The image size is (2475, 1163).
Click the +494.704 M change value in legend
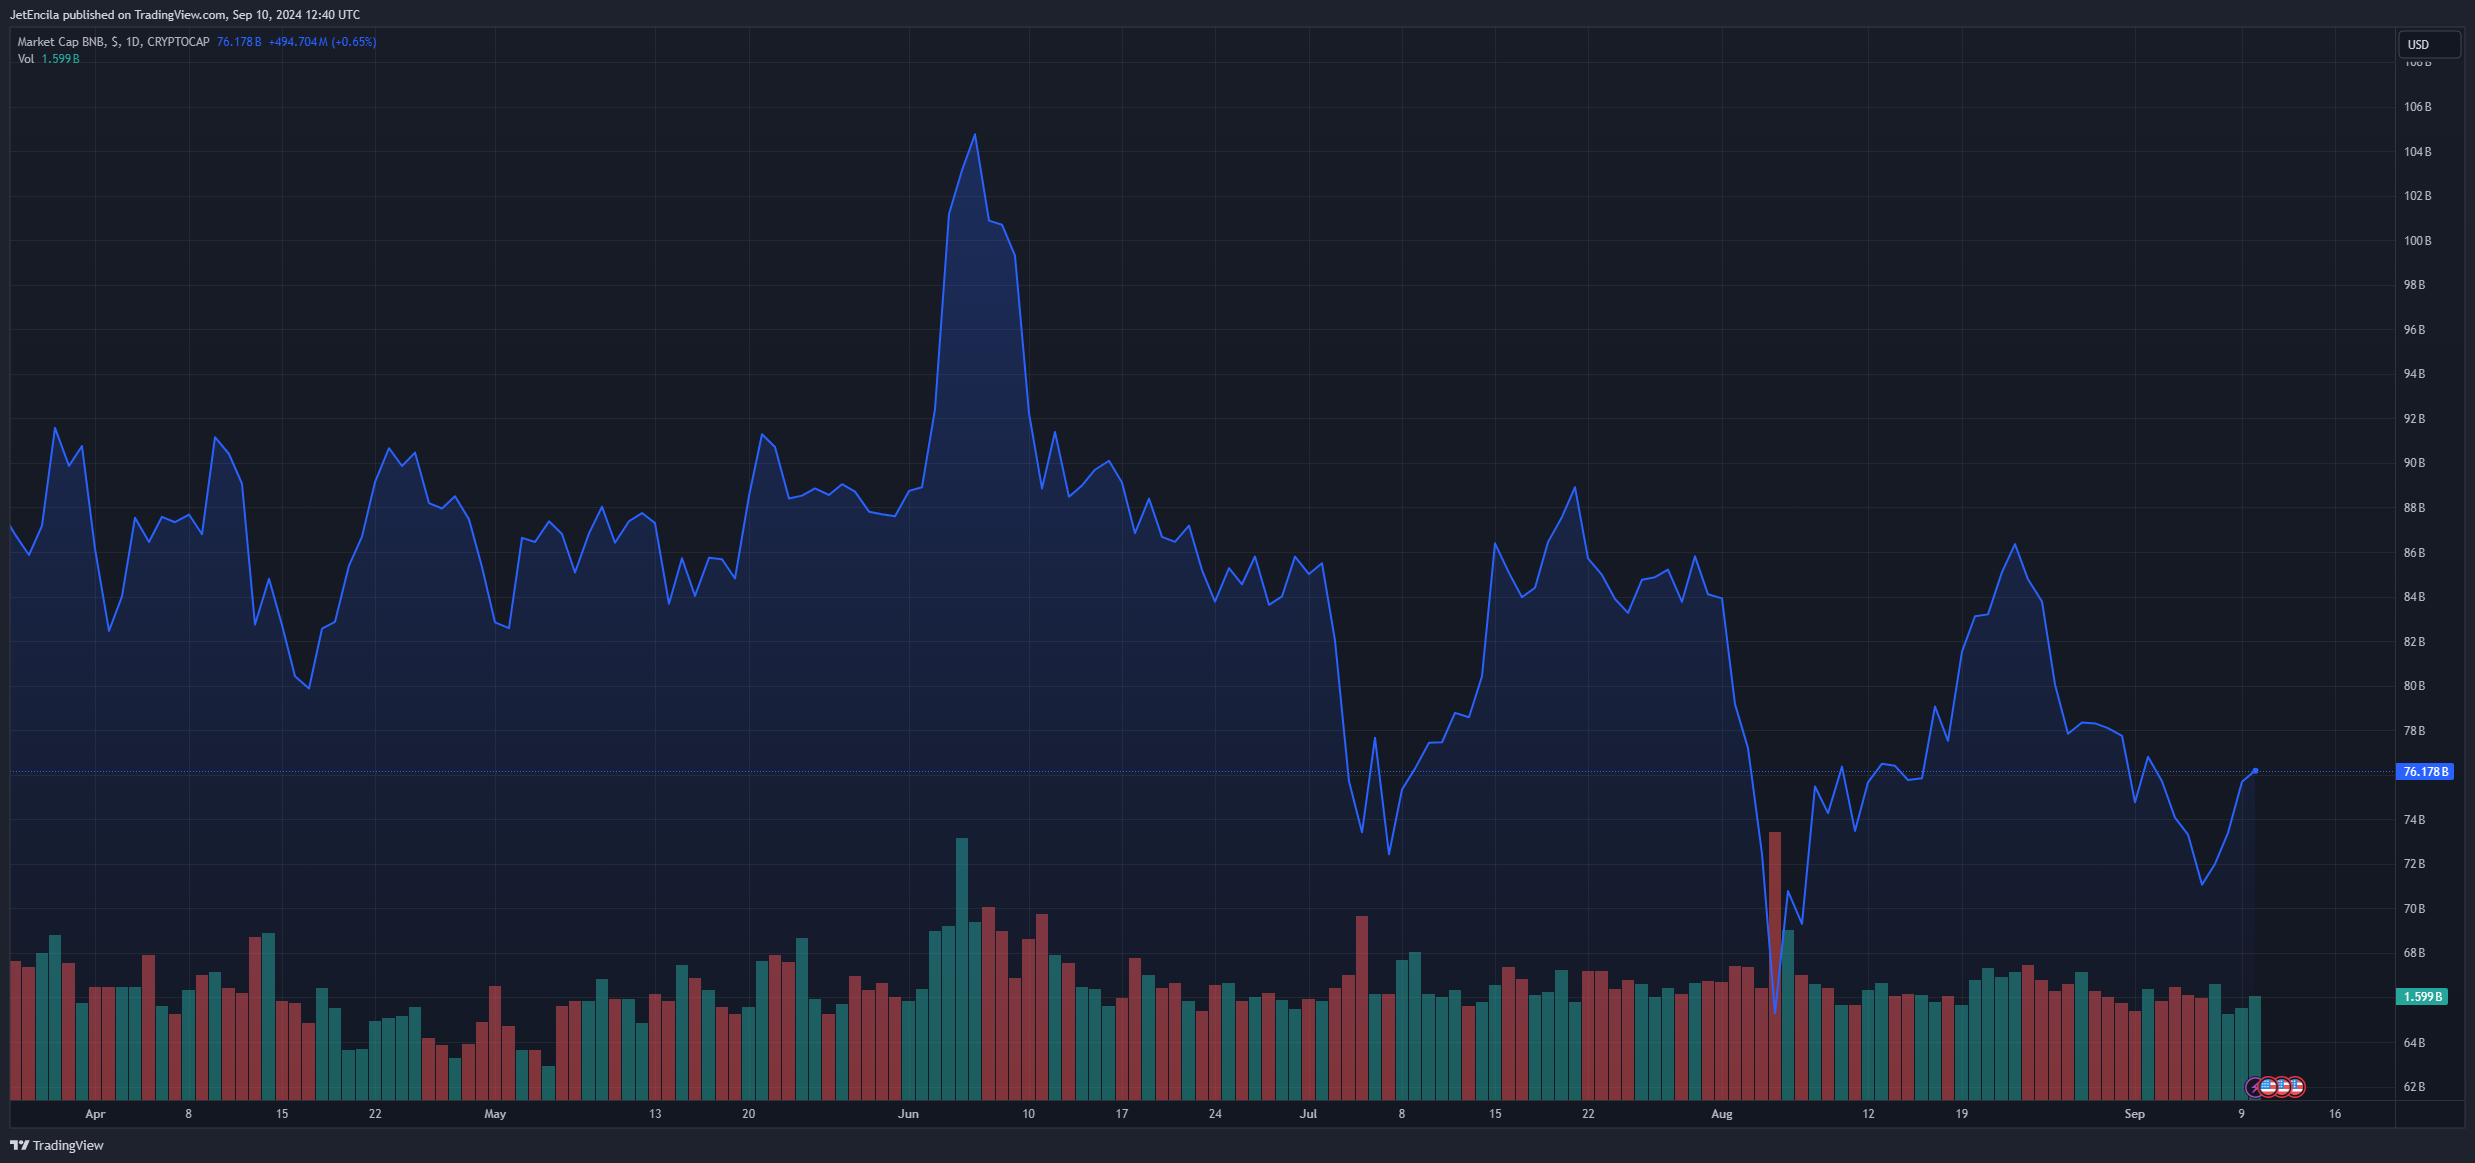[x=298, y=42]
